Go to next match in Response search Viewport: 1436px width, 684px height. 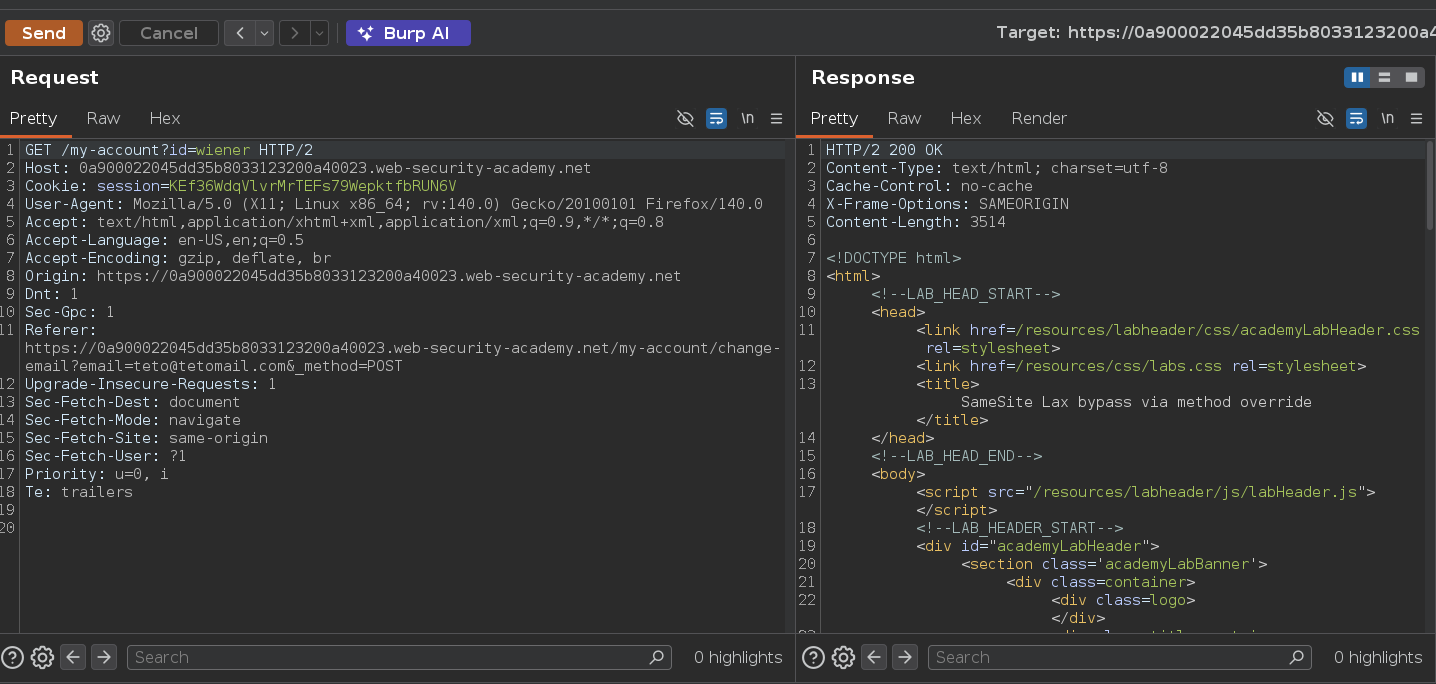(904, 657)
